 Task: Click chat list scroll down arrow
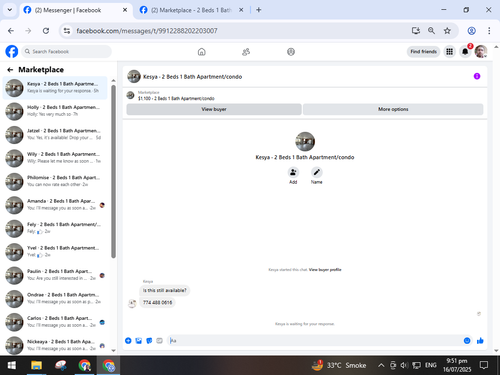coord(113,350)
